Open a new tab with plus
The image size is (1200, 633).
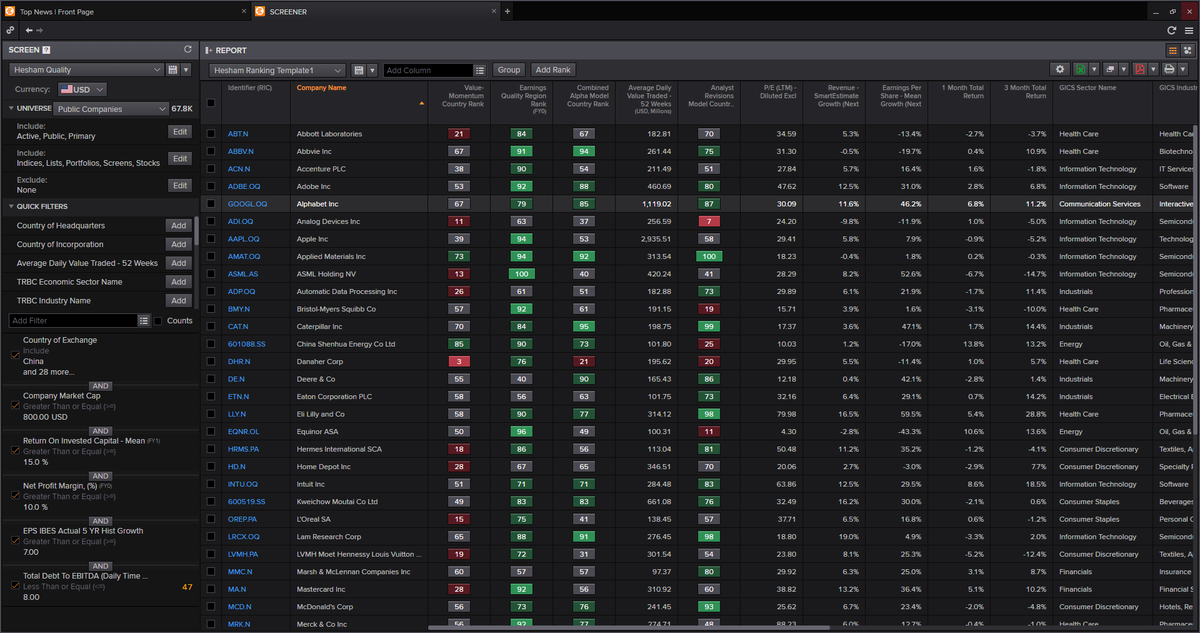pyautogui.click(x=507, y=11)
